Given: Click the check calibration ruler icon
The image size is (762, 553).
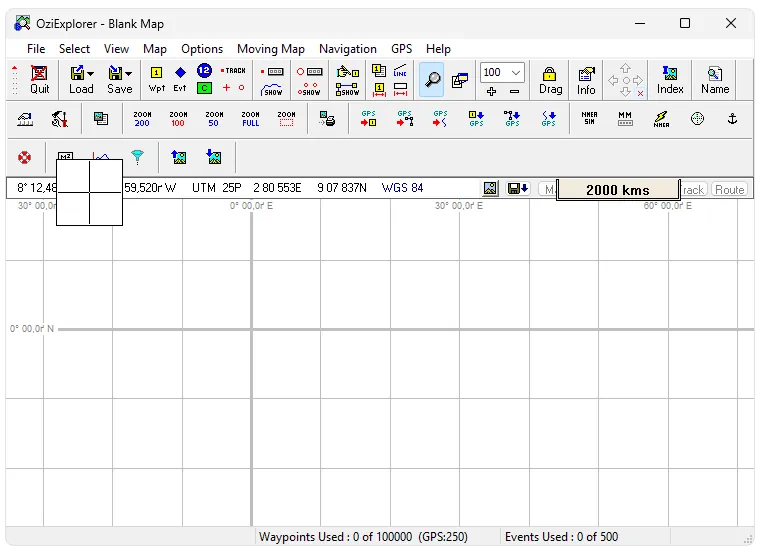Looking at the screenshot, I should (x=25, y=119).
